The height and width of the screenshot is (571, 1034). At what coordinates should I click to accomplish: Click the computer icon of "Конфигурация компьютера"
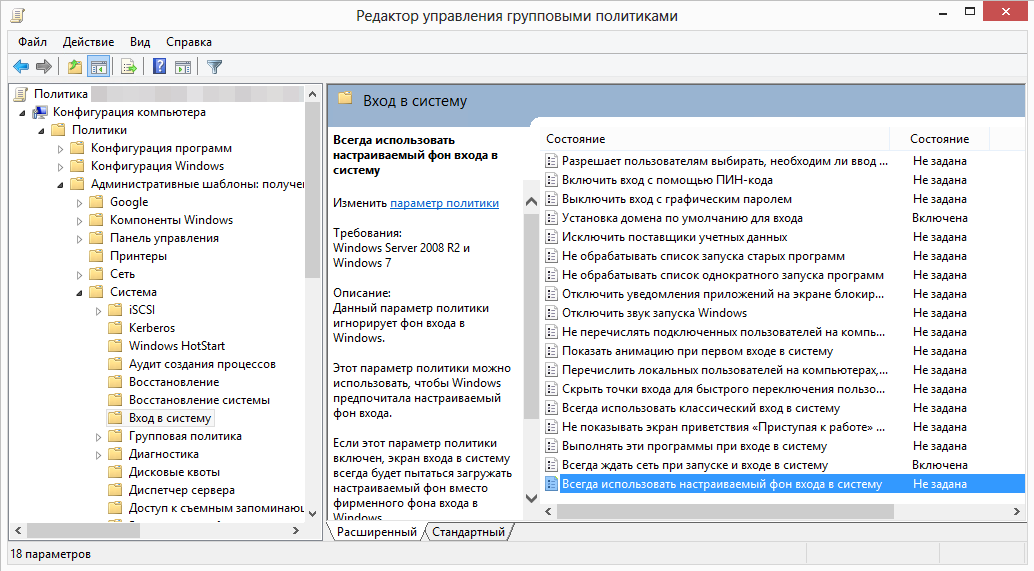coord(40,112)
